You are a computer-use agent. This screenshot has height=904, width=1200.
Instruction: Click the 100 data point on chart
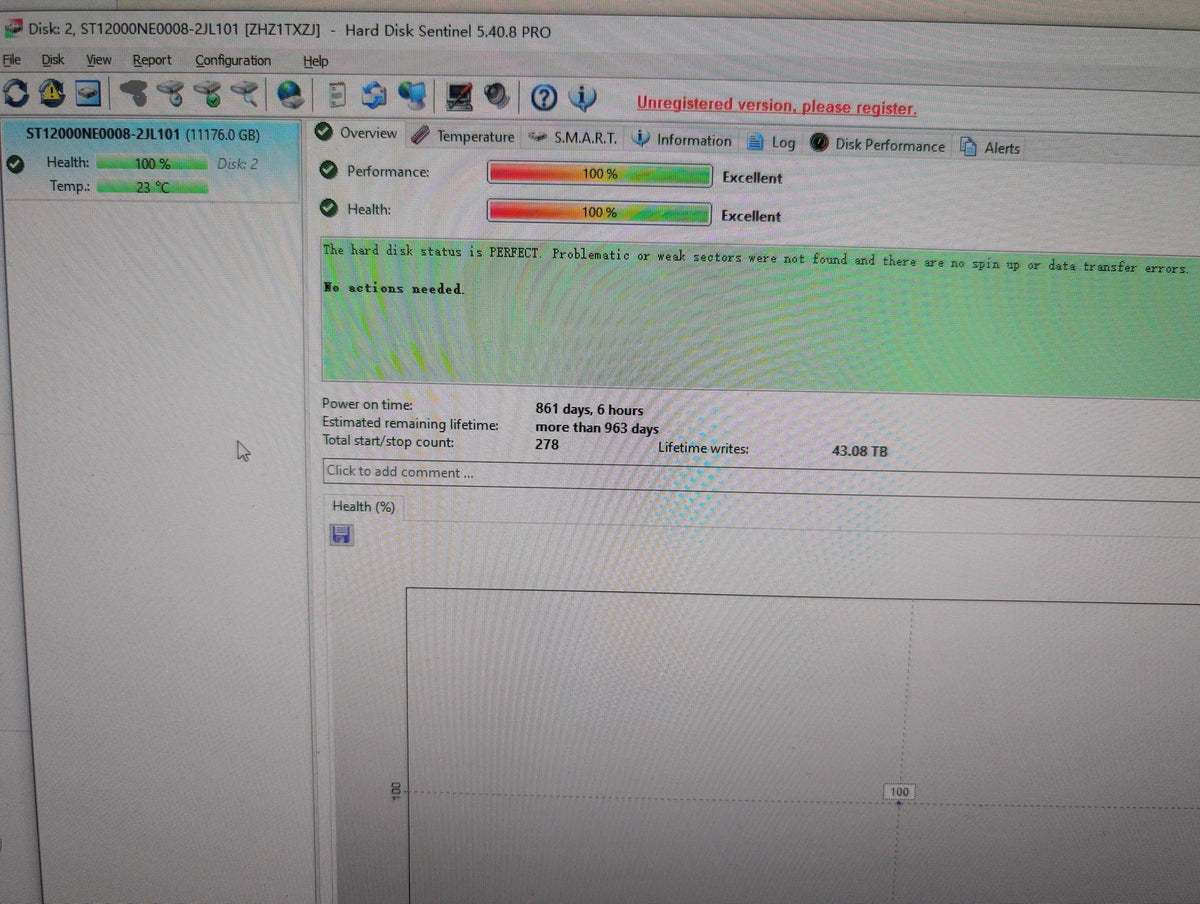pyautogui.click(x=899, y=801)
